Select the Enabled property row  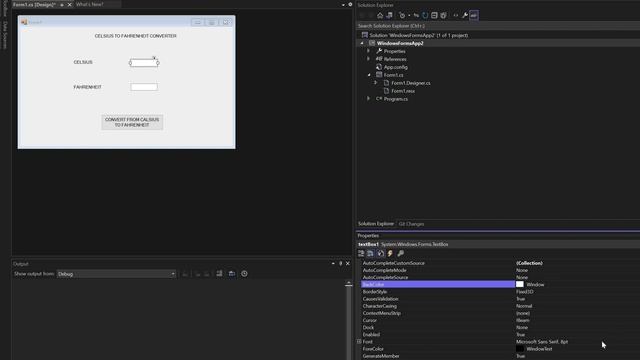pos(500,335)
